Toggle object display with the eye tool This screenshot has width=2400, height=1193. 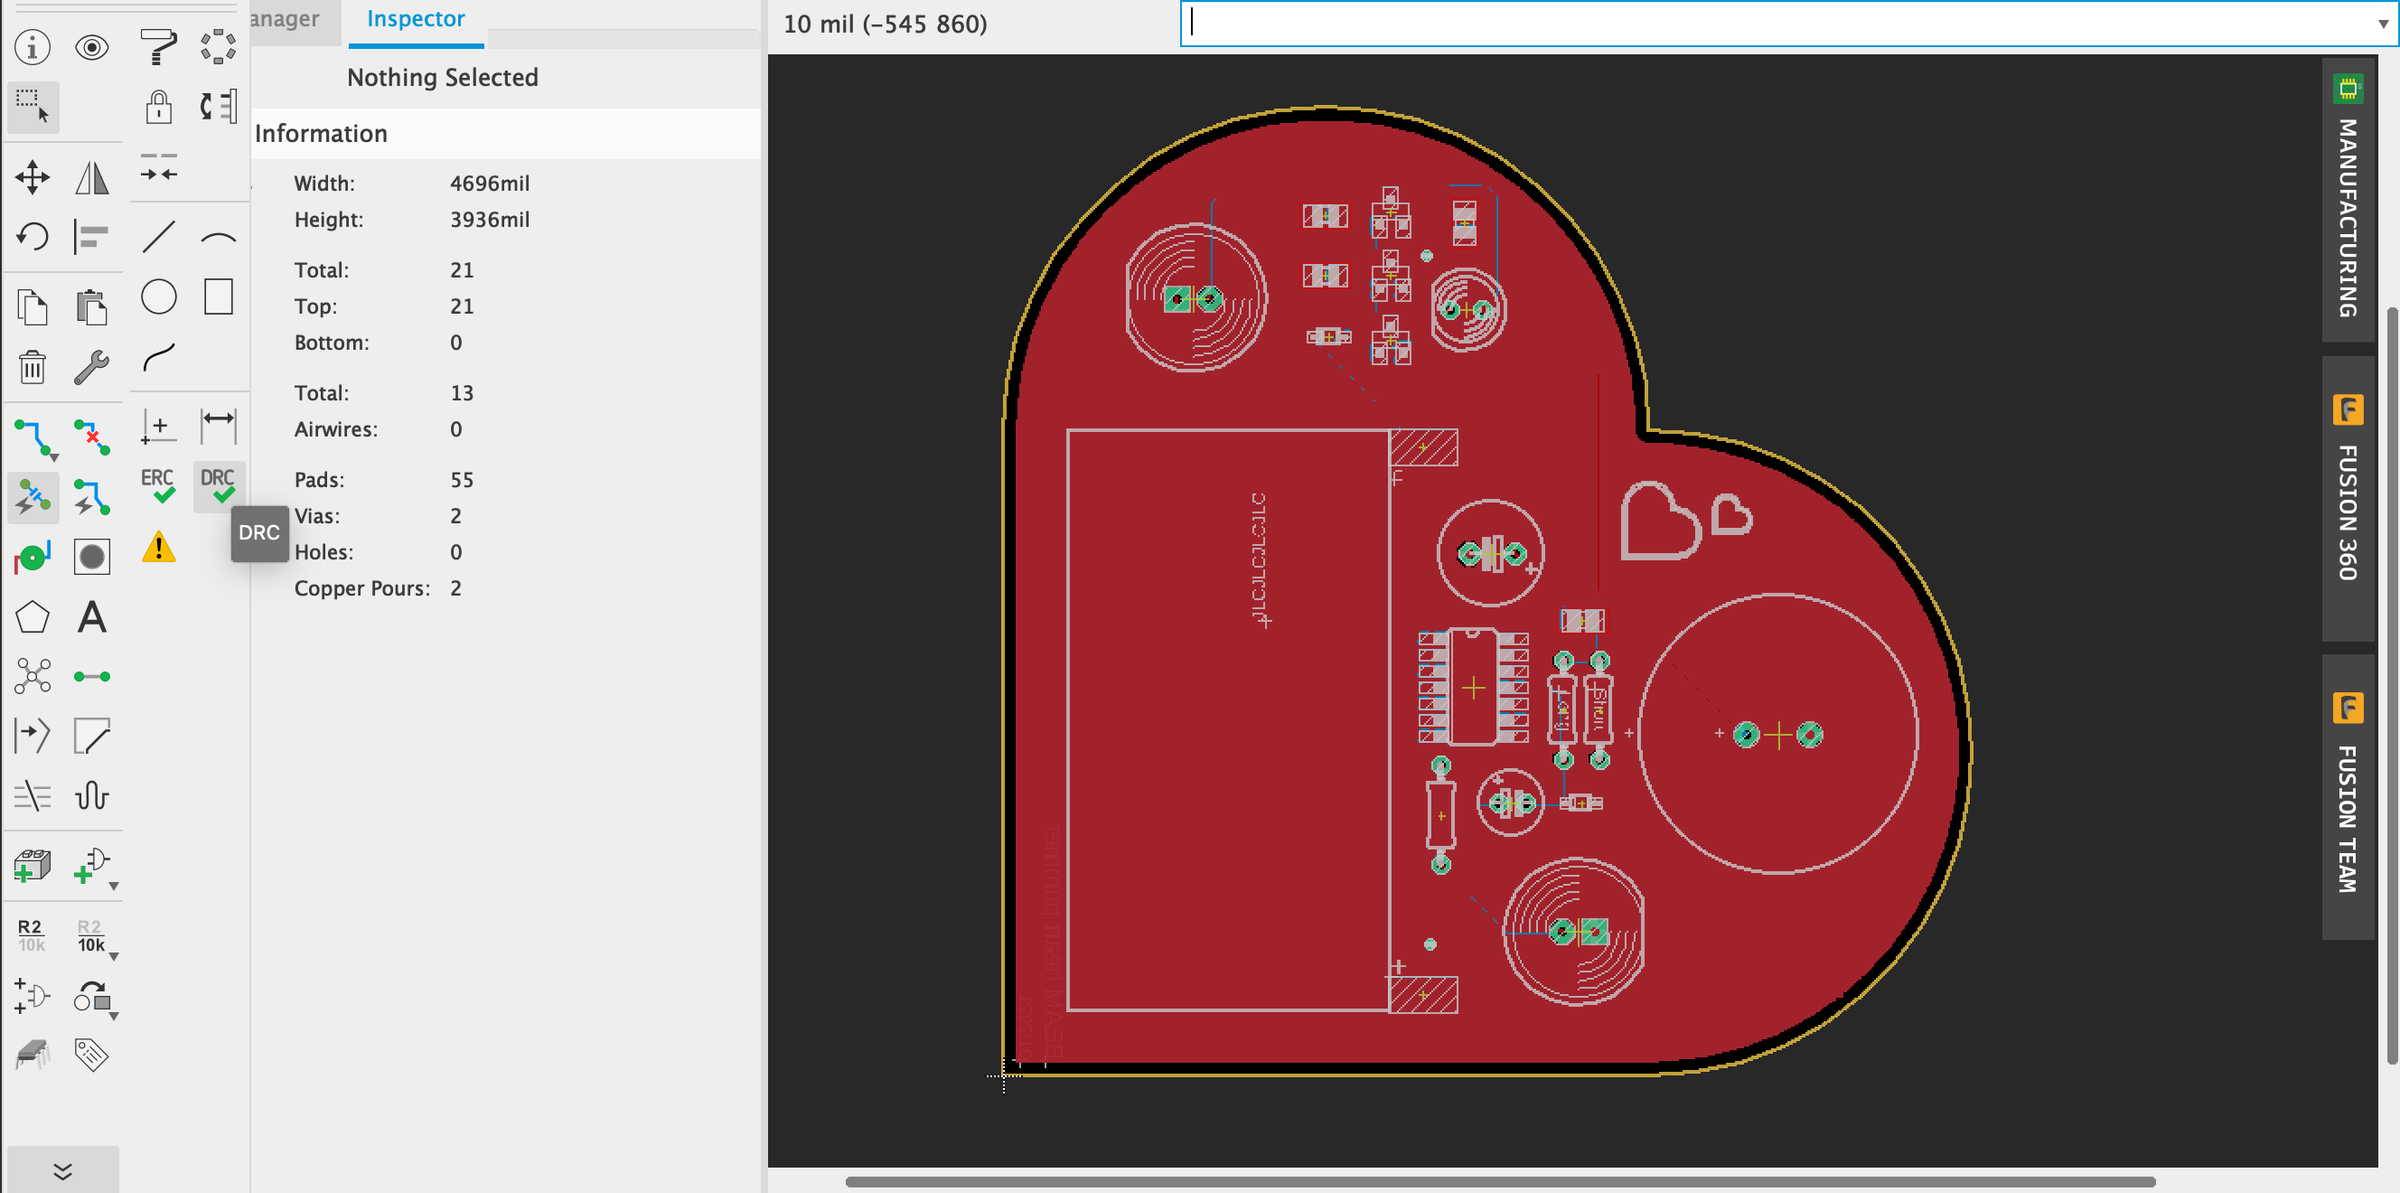pos(92,47)
